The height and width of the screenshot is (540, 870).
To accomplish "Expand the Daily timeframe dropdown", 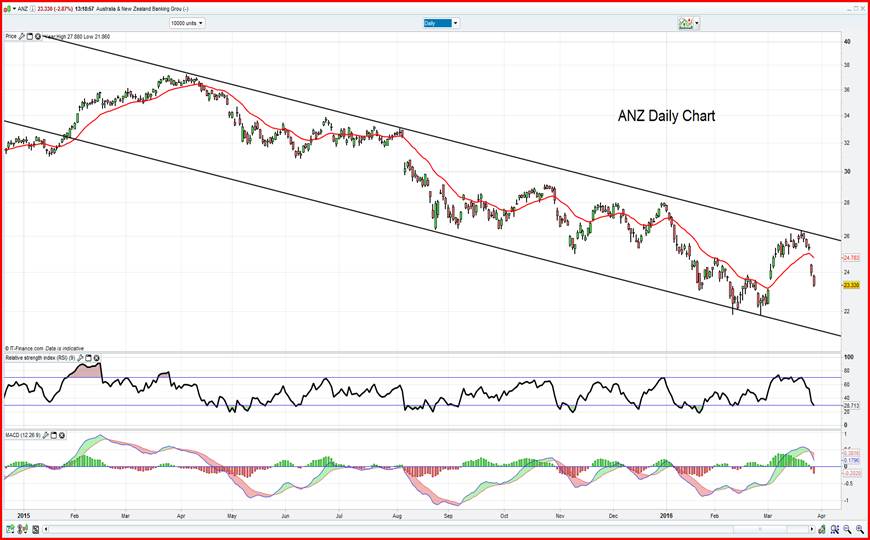I will point(438,22).
